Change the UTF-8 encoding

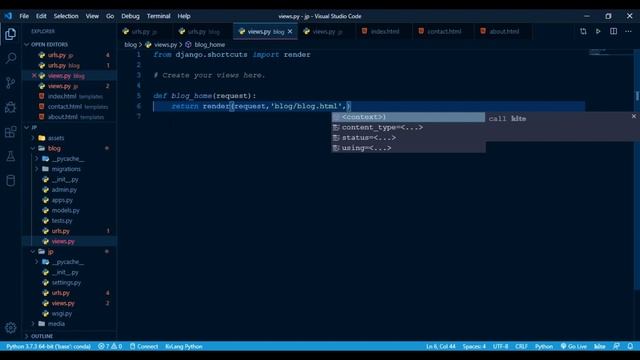point(500,347)
